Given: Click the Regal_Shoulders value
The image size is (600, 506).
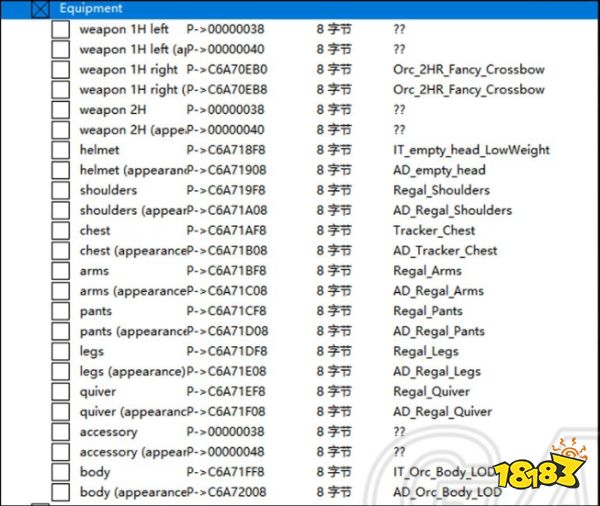Looking at the screenshot, I should tap(441, 190).
